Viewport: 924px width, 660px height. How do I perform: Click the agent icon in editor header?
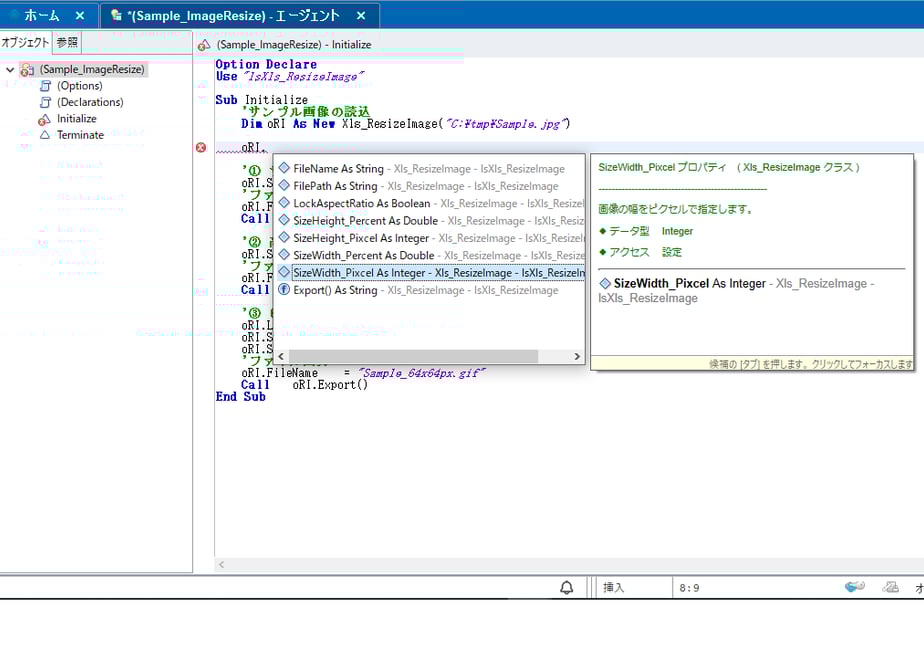pos(204,45)
